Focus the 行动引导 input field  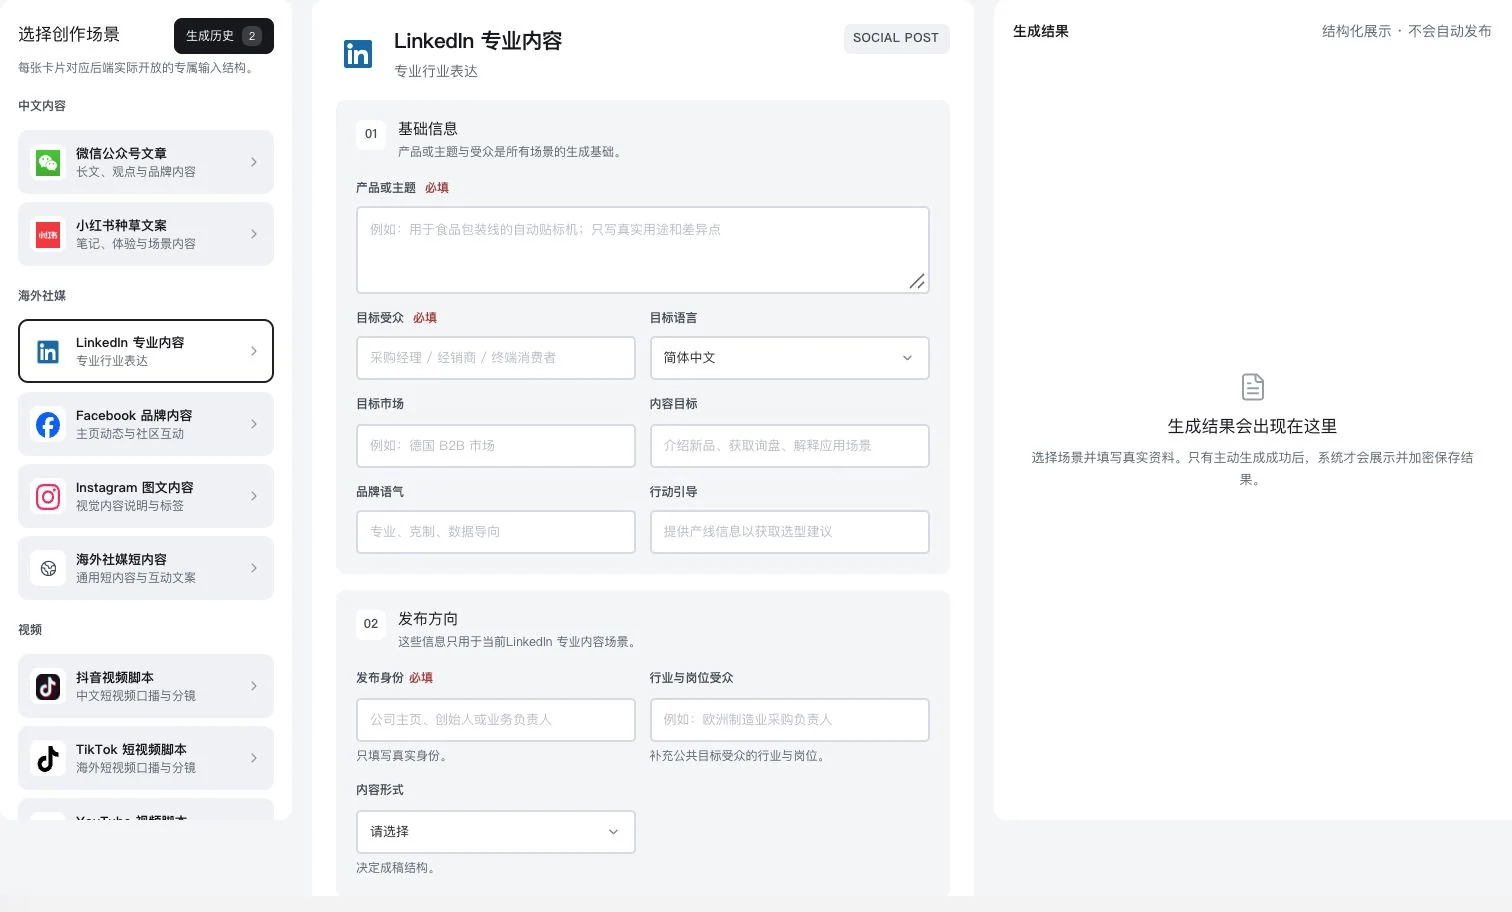[x=790, y=532]
